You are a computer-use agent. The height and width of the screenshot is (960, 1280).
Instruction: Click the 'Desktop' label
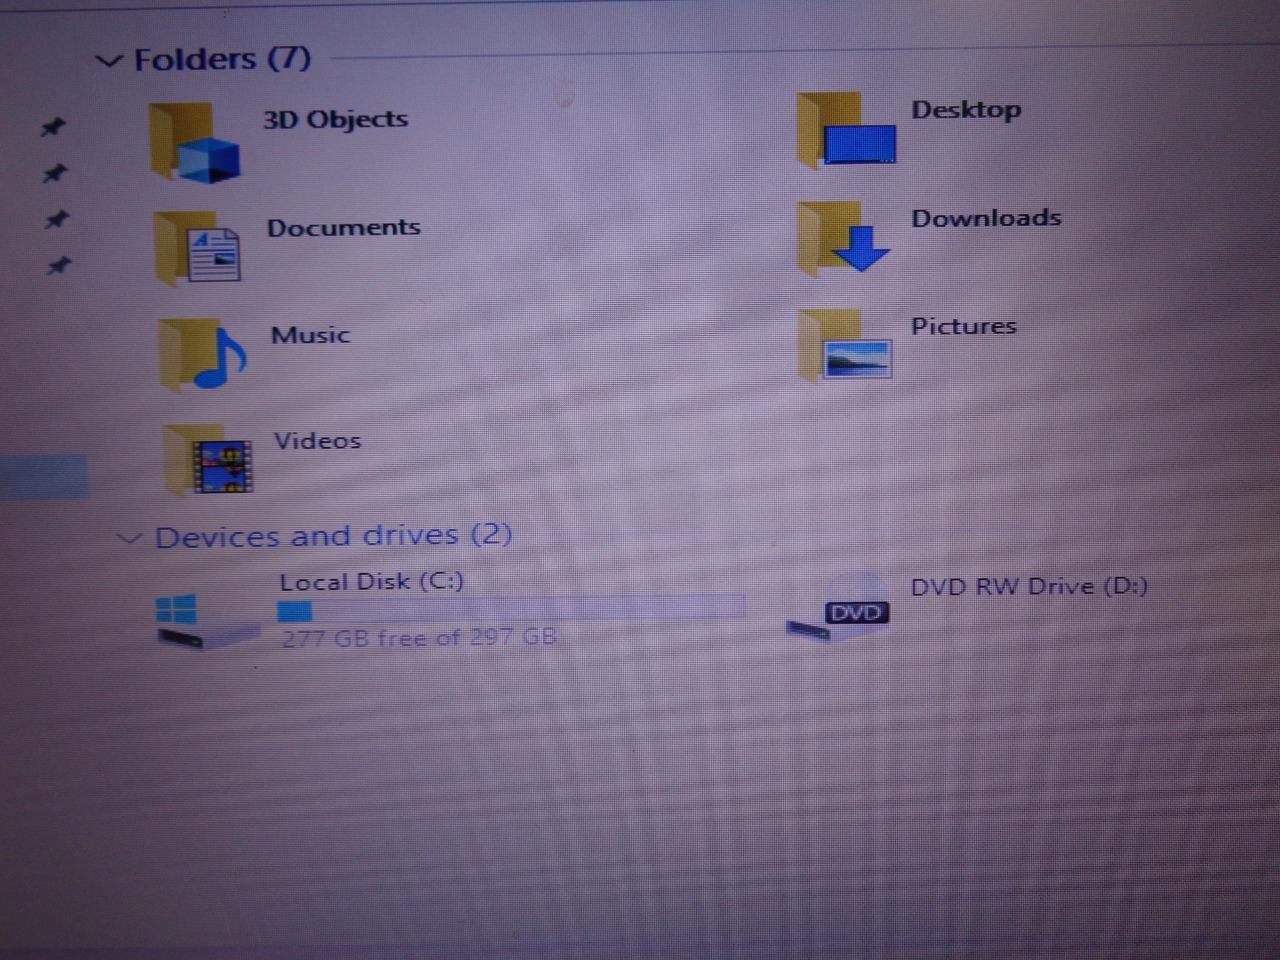point(966,109)
